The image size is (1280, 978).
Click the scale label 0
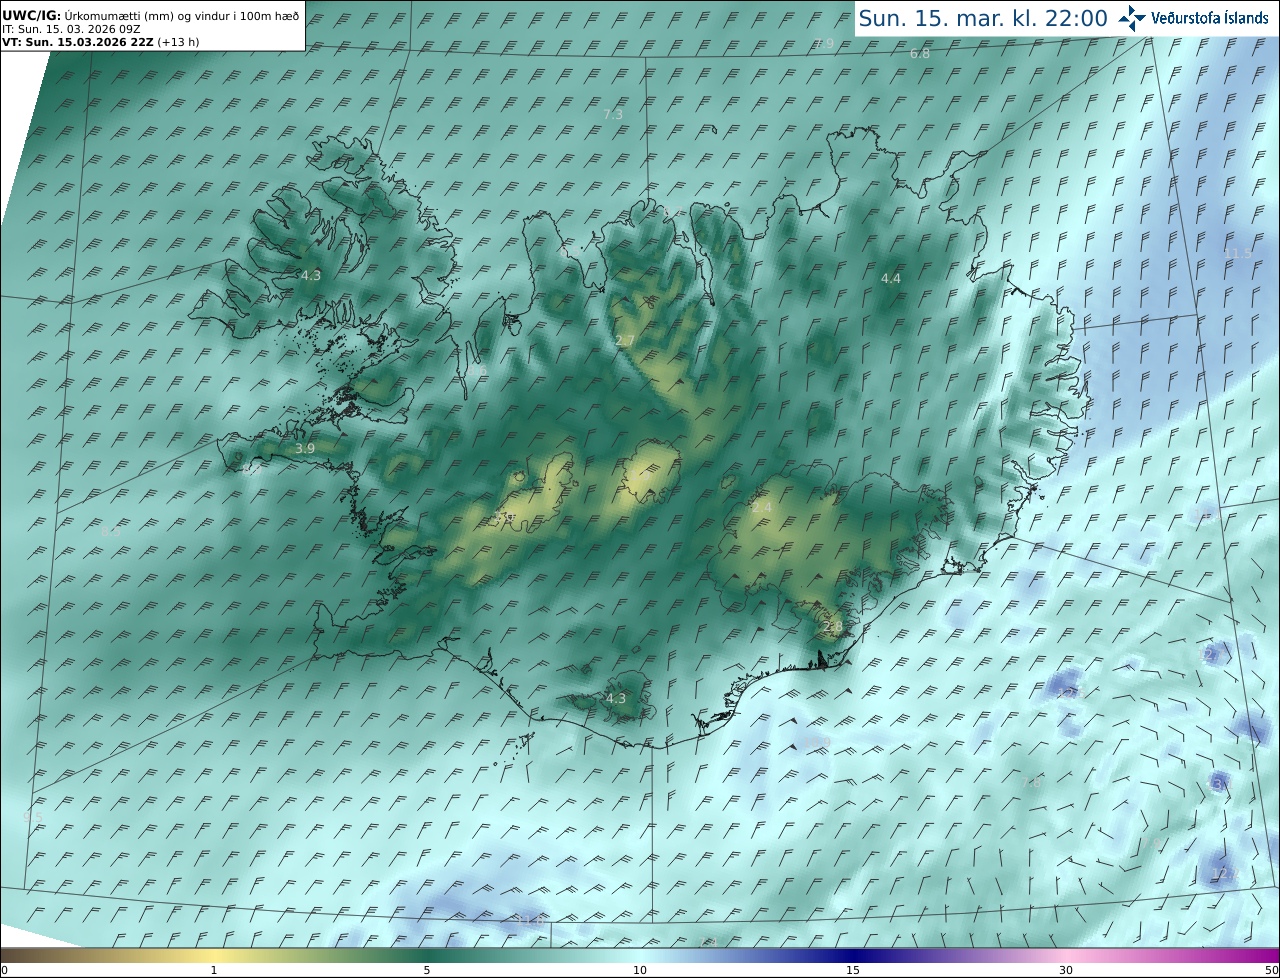(x=4, y=970)
